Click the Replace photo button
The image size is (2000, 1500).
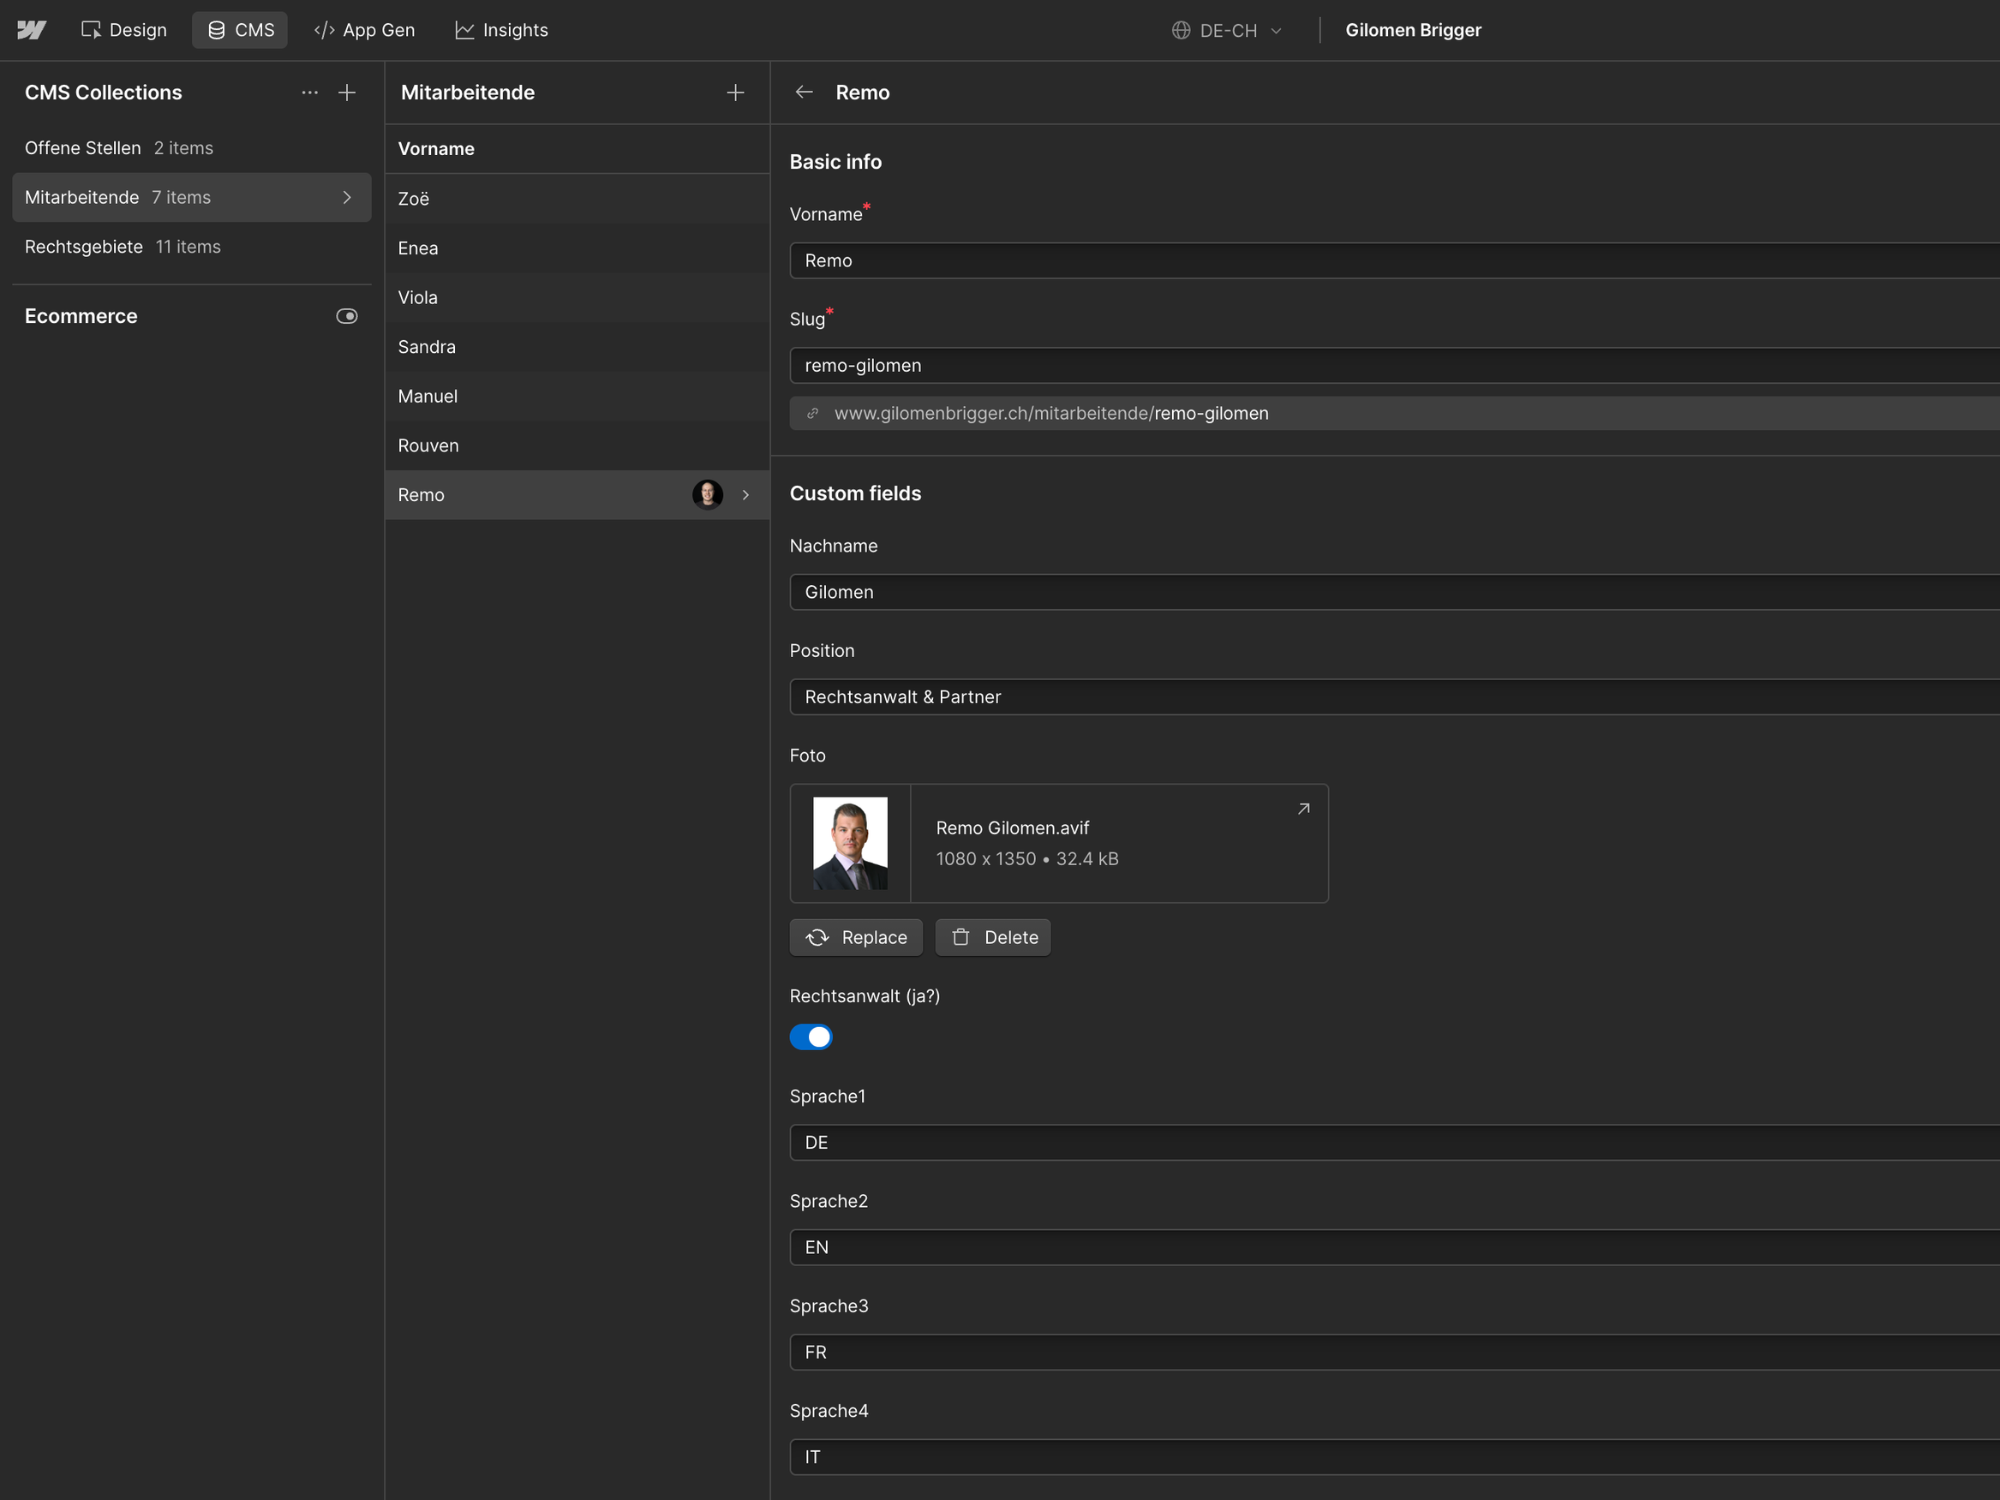pyautogui.click(x=856, y=937)
